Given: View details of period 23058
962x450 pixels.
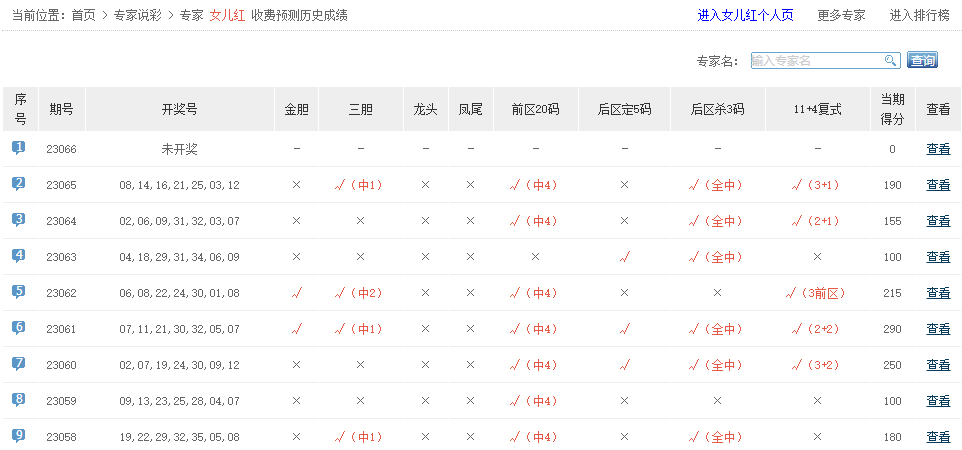Looking at the screenshot, I should click(938, 437).
